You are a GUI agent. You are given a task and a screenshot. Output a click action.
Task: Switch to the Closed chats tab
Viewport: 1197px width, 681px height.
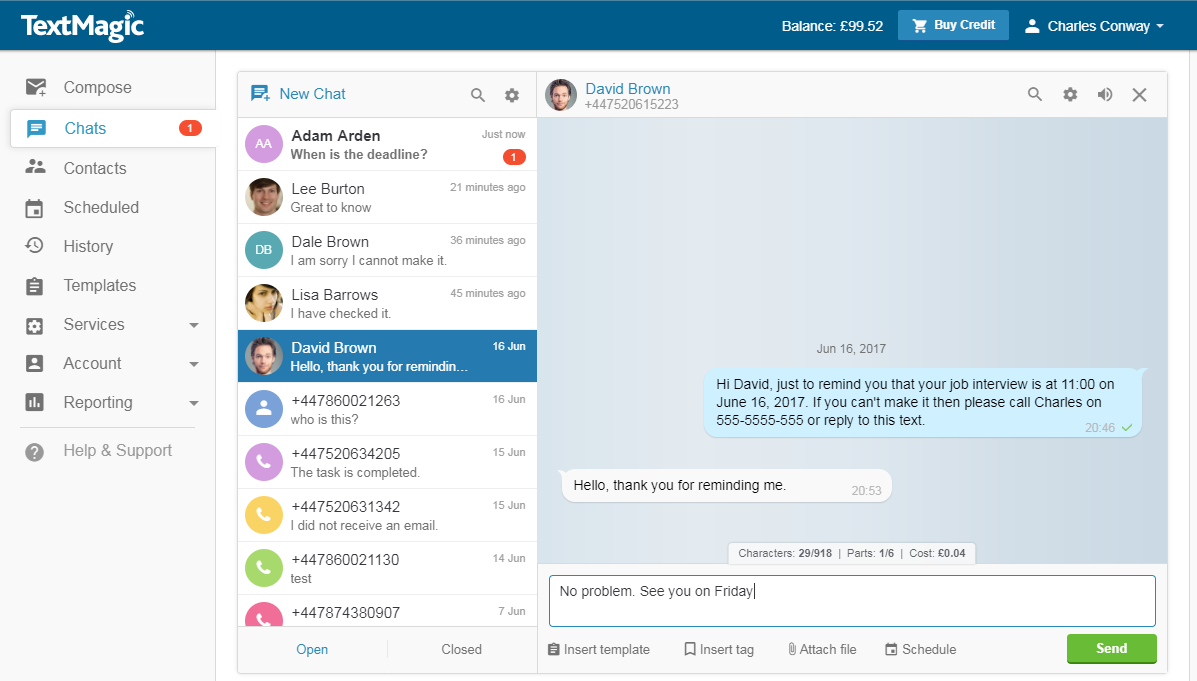pos(462,649)
